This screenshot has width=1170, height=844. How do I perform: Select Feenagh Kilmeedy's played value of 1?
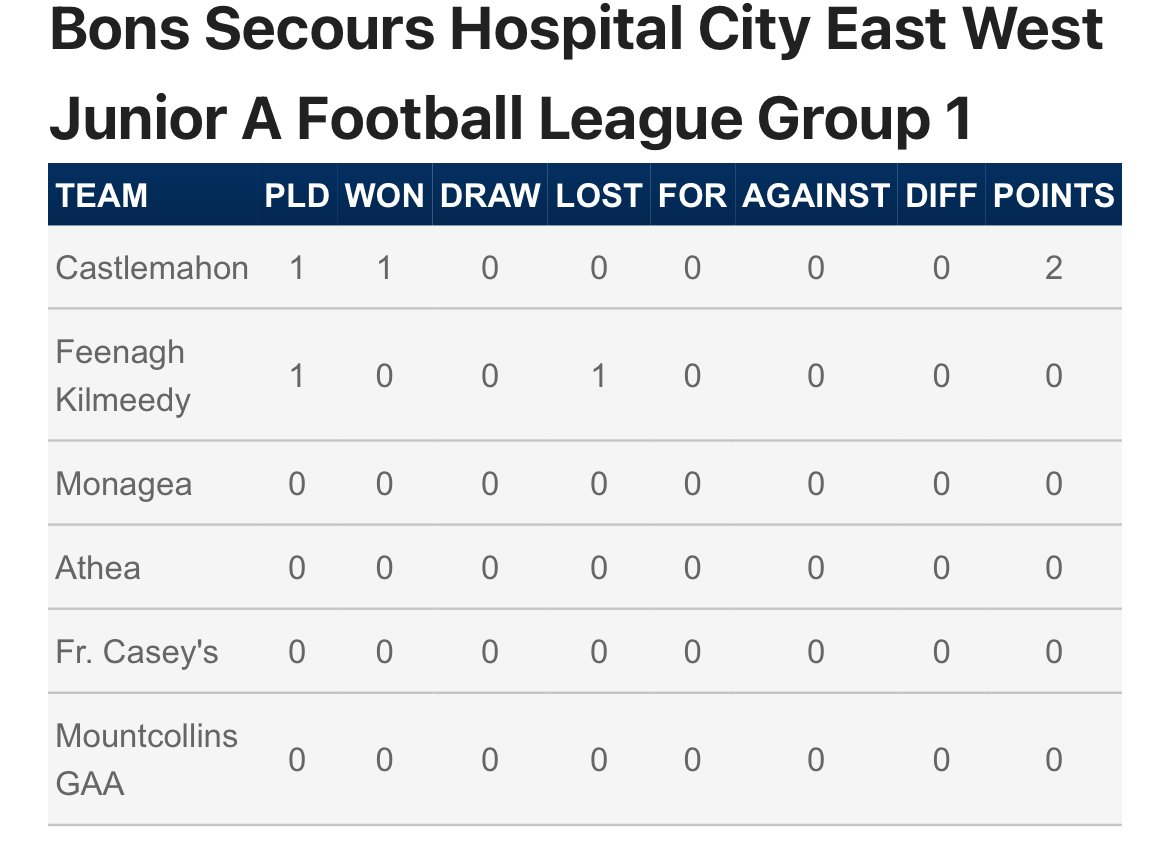pyautogui.click(x=296, y=376)
